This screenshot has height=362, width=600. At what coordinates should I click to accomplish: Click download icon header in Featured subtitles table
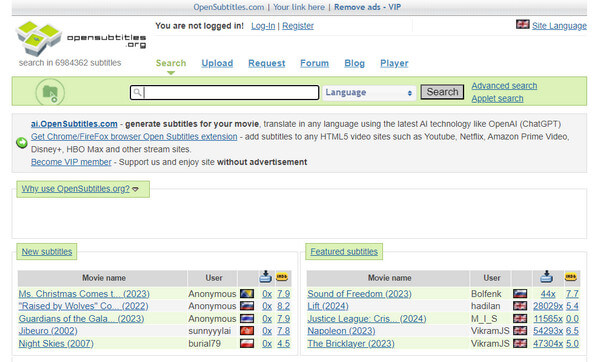(x=546, y=277)
